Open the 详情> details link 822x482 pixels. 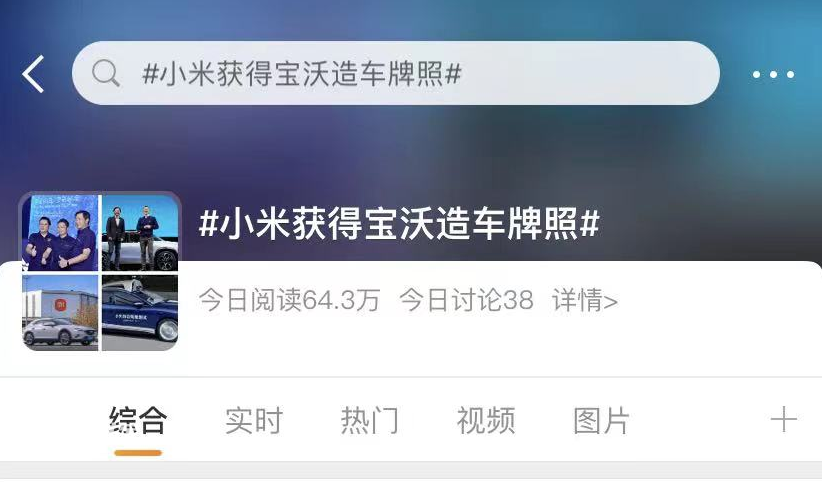585,301
